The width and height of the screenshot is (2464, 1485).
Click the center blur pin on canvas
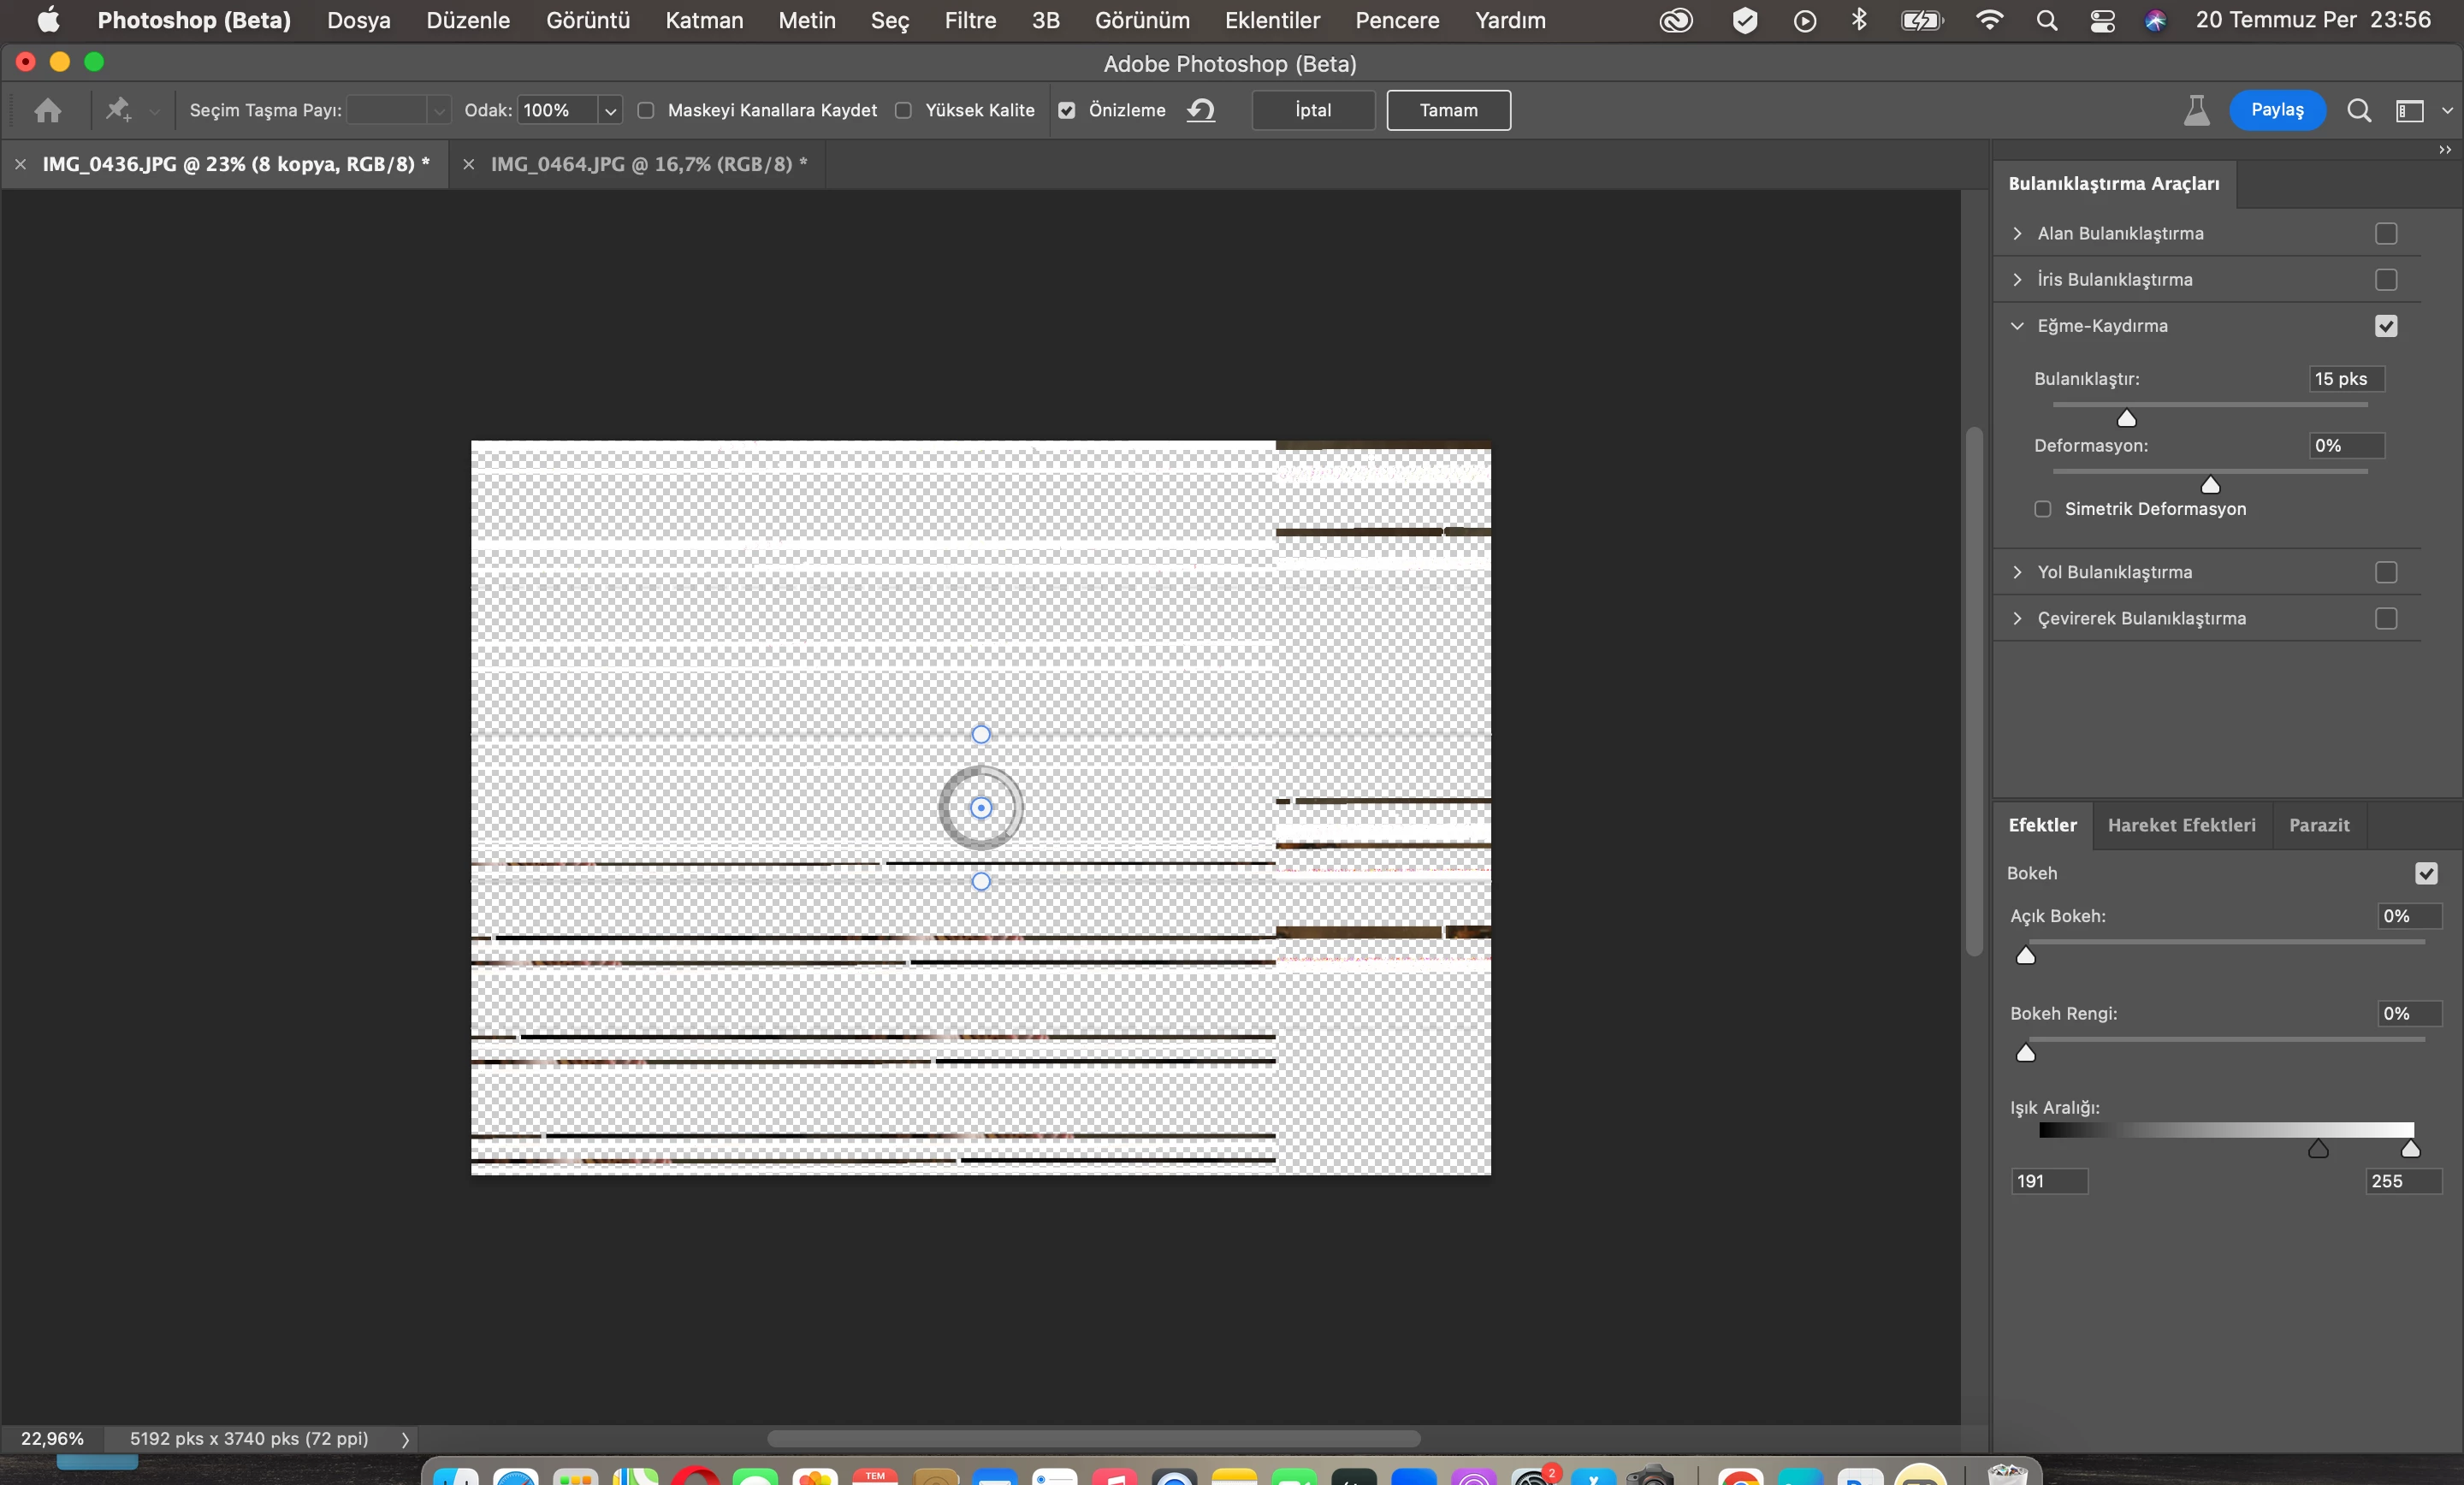981,808
